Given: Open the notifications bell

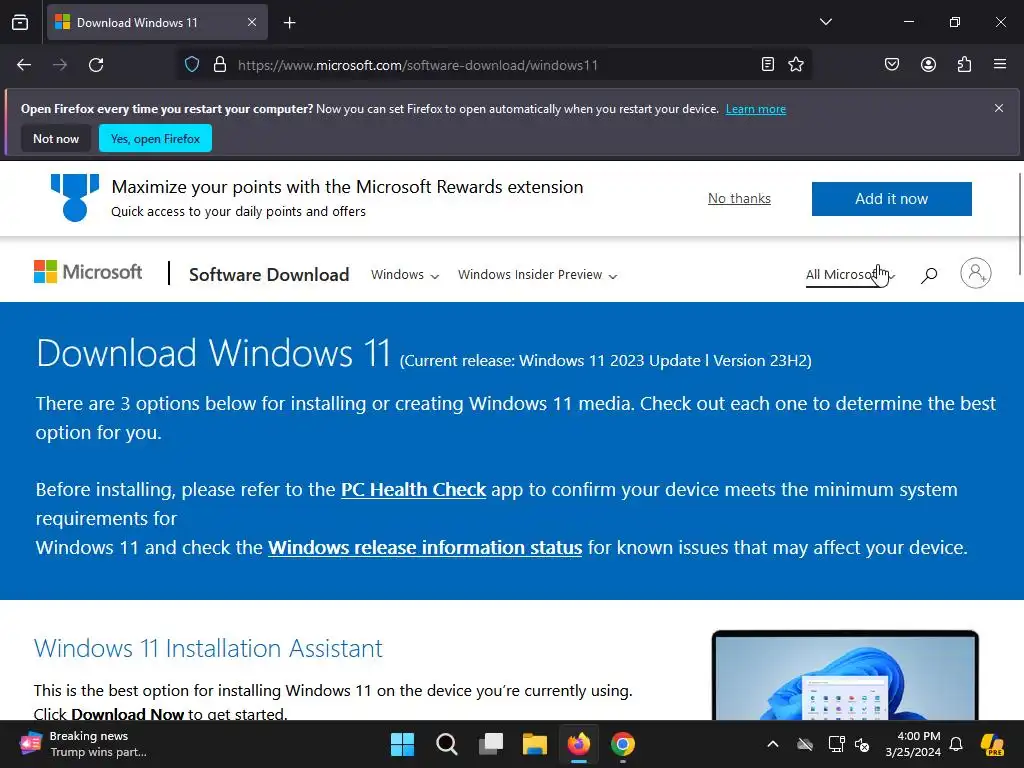Looking at the screenshot, I should coord(956,744).
